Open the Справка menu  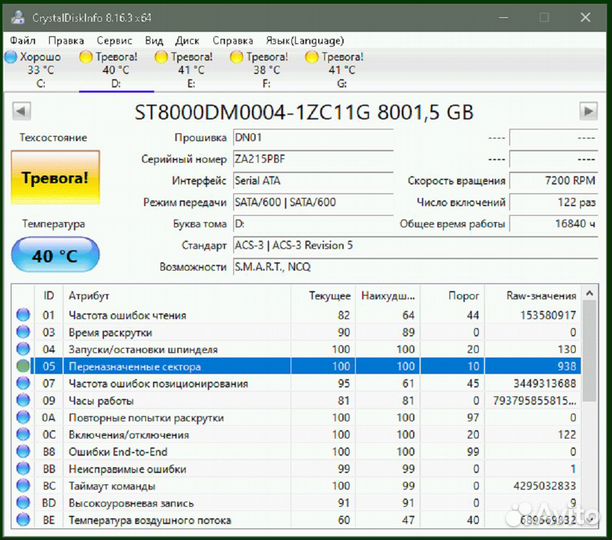point(233,41)
